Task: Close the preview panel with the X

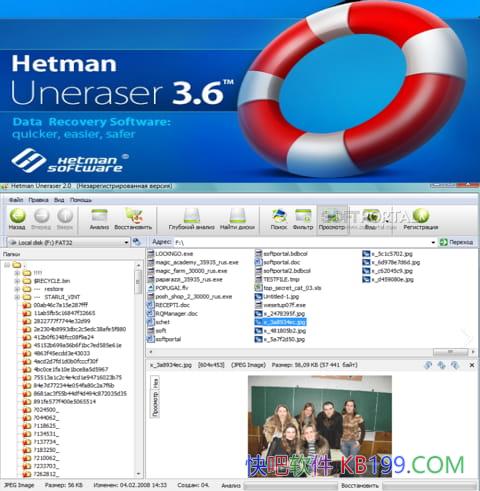Action: (472, 365)
